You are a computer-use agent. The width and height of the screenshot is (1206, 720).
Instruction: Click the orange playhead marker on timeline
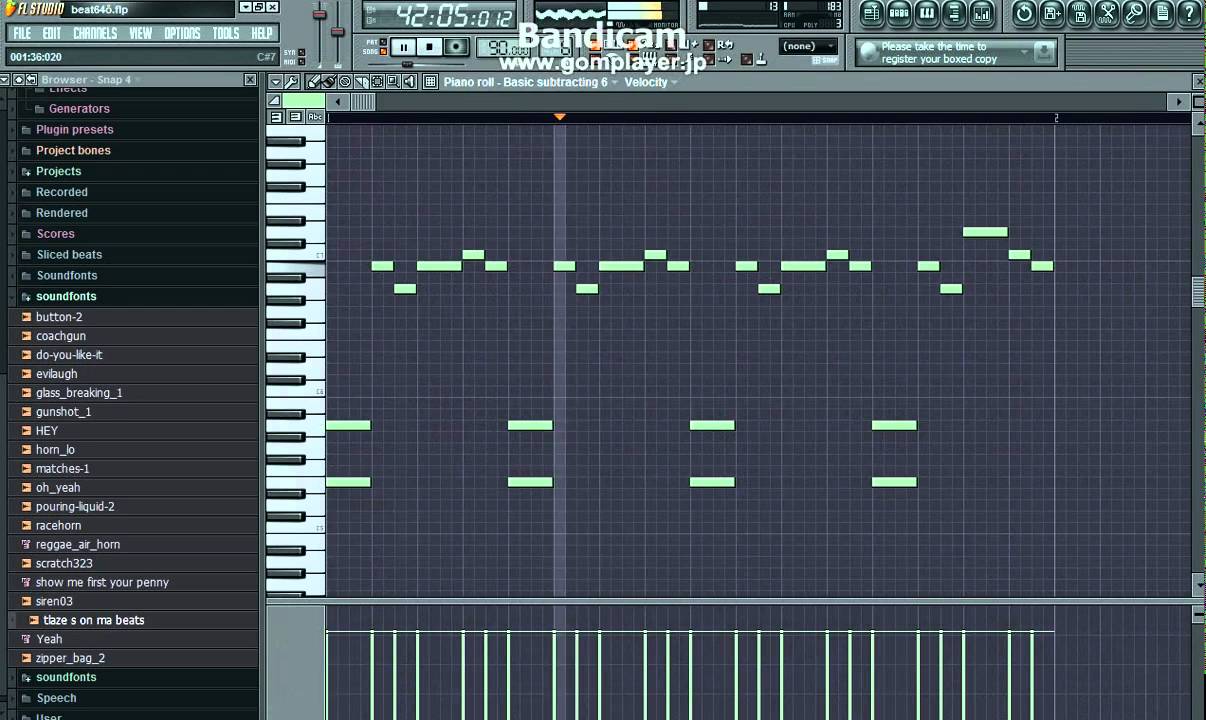pos(560,117)
